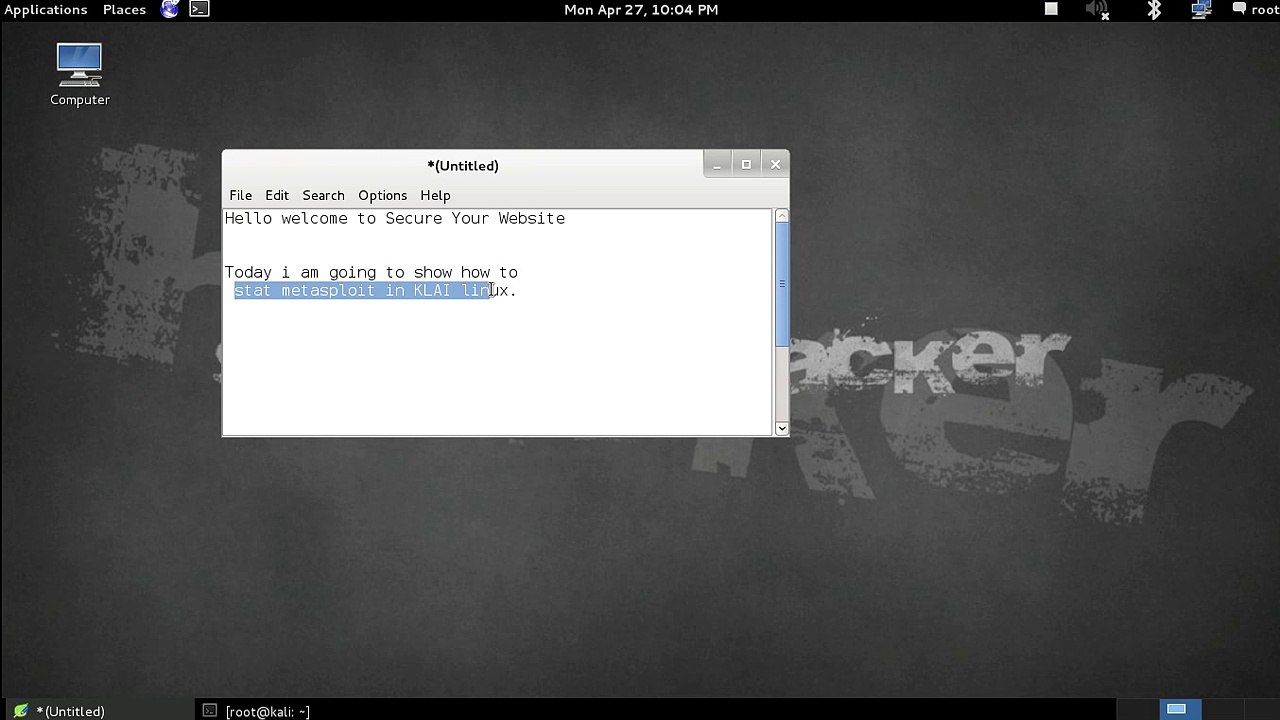Open the root user chat menu

point(1255,9)
